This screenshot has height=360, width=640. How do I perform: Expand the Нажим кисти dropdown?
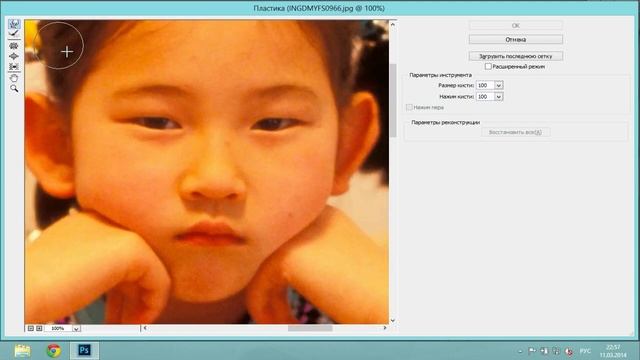(499, 97)
